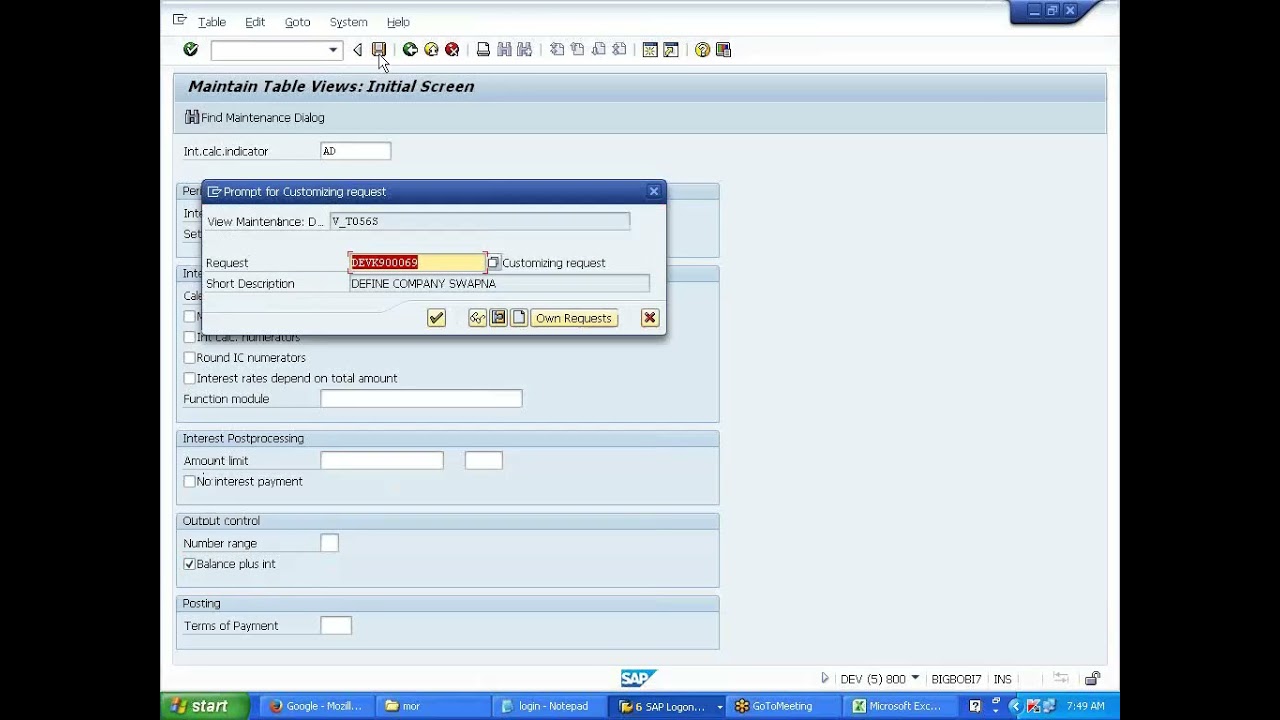
Task: Toggle the No interest payment checkbox
Action: click(189, 482)
